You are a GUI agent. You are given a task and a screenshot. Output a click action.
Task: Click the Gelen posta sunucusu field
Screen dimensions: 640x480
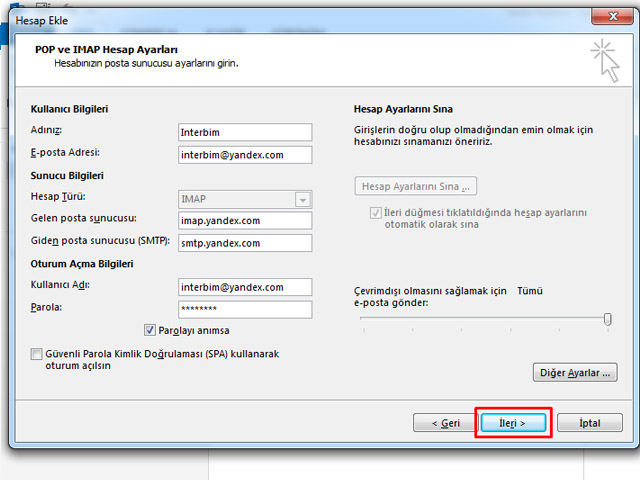coord(245,221)
